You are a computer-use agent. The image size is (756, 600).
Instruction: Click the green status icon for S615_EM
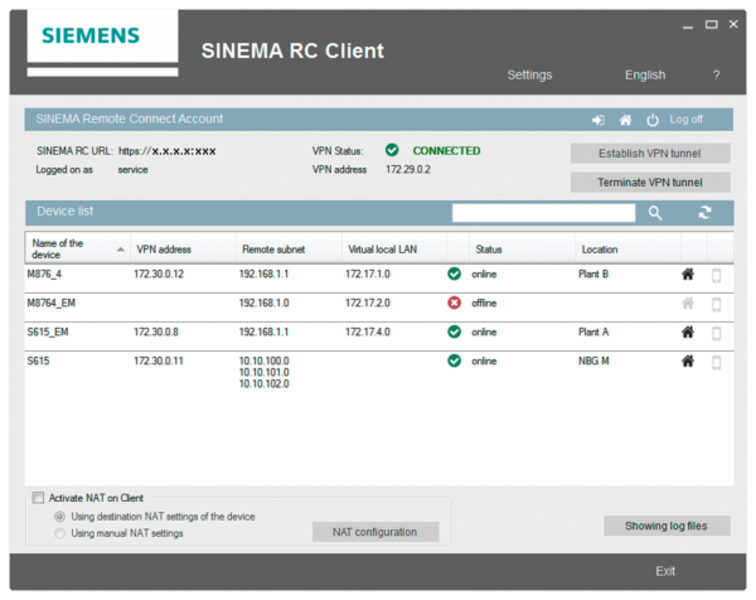454,332
